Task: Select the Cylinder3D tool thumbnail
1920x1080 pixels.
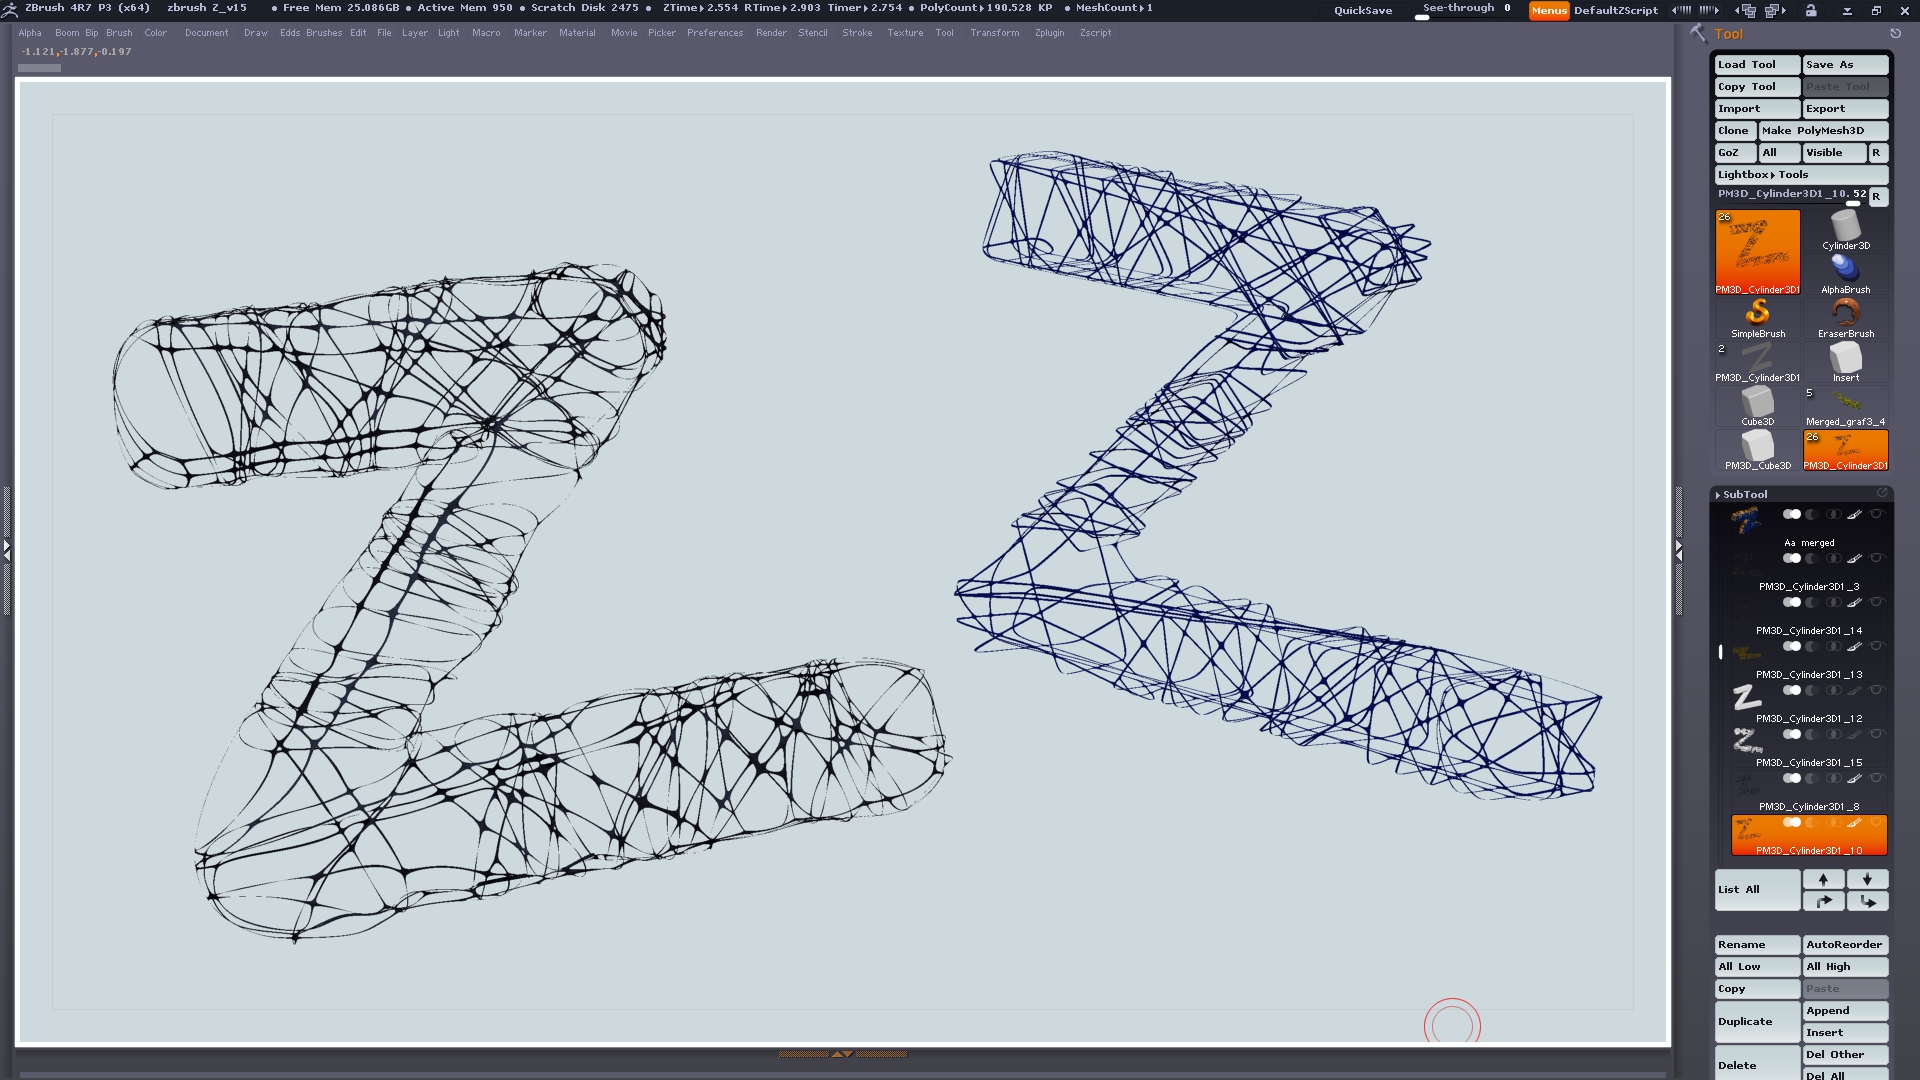Action: tap(1845, 229)
